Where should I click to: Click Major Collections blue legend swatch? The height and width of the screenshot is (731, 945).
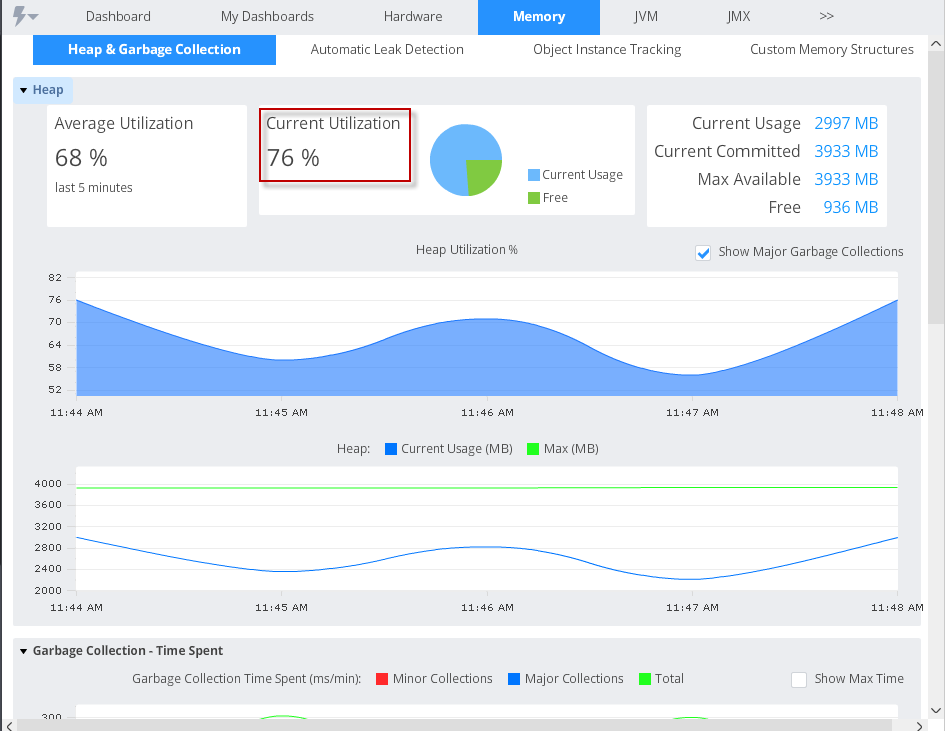[x=513, y=679]
